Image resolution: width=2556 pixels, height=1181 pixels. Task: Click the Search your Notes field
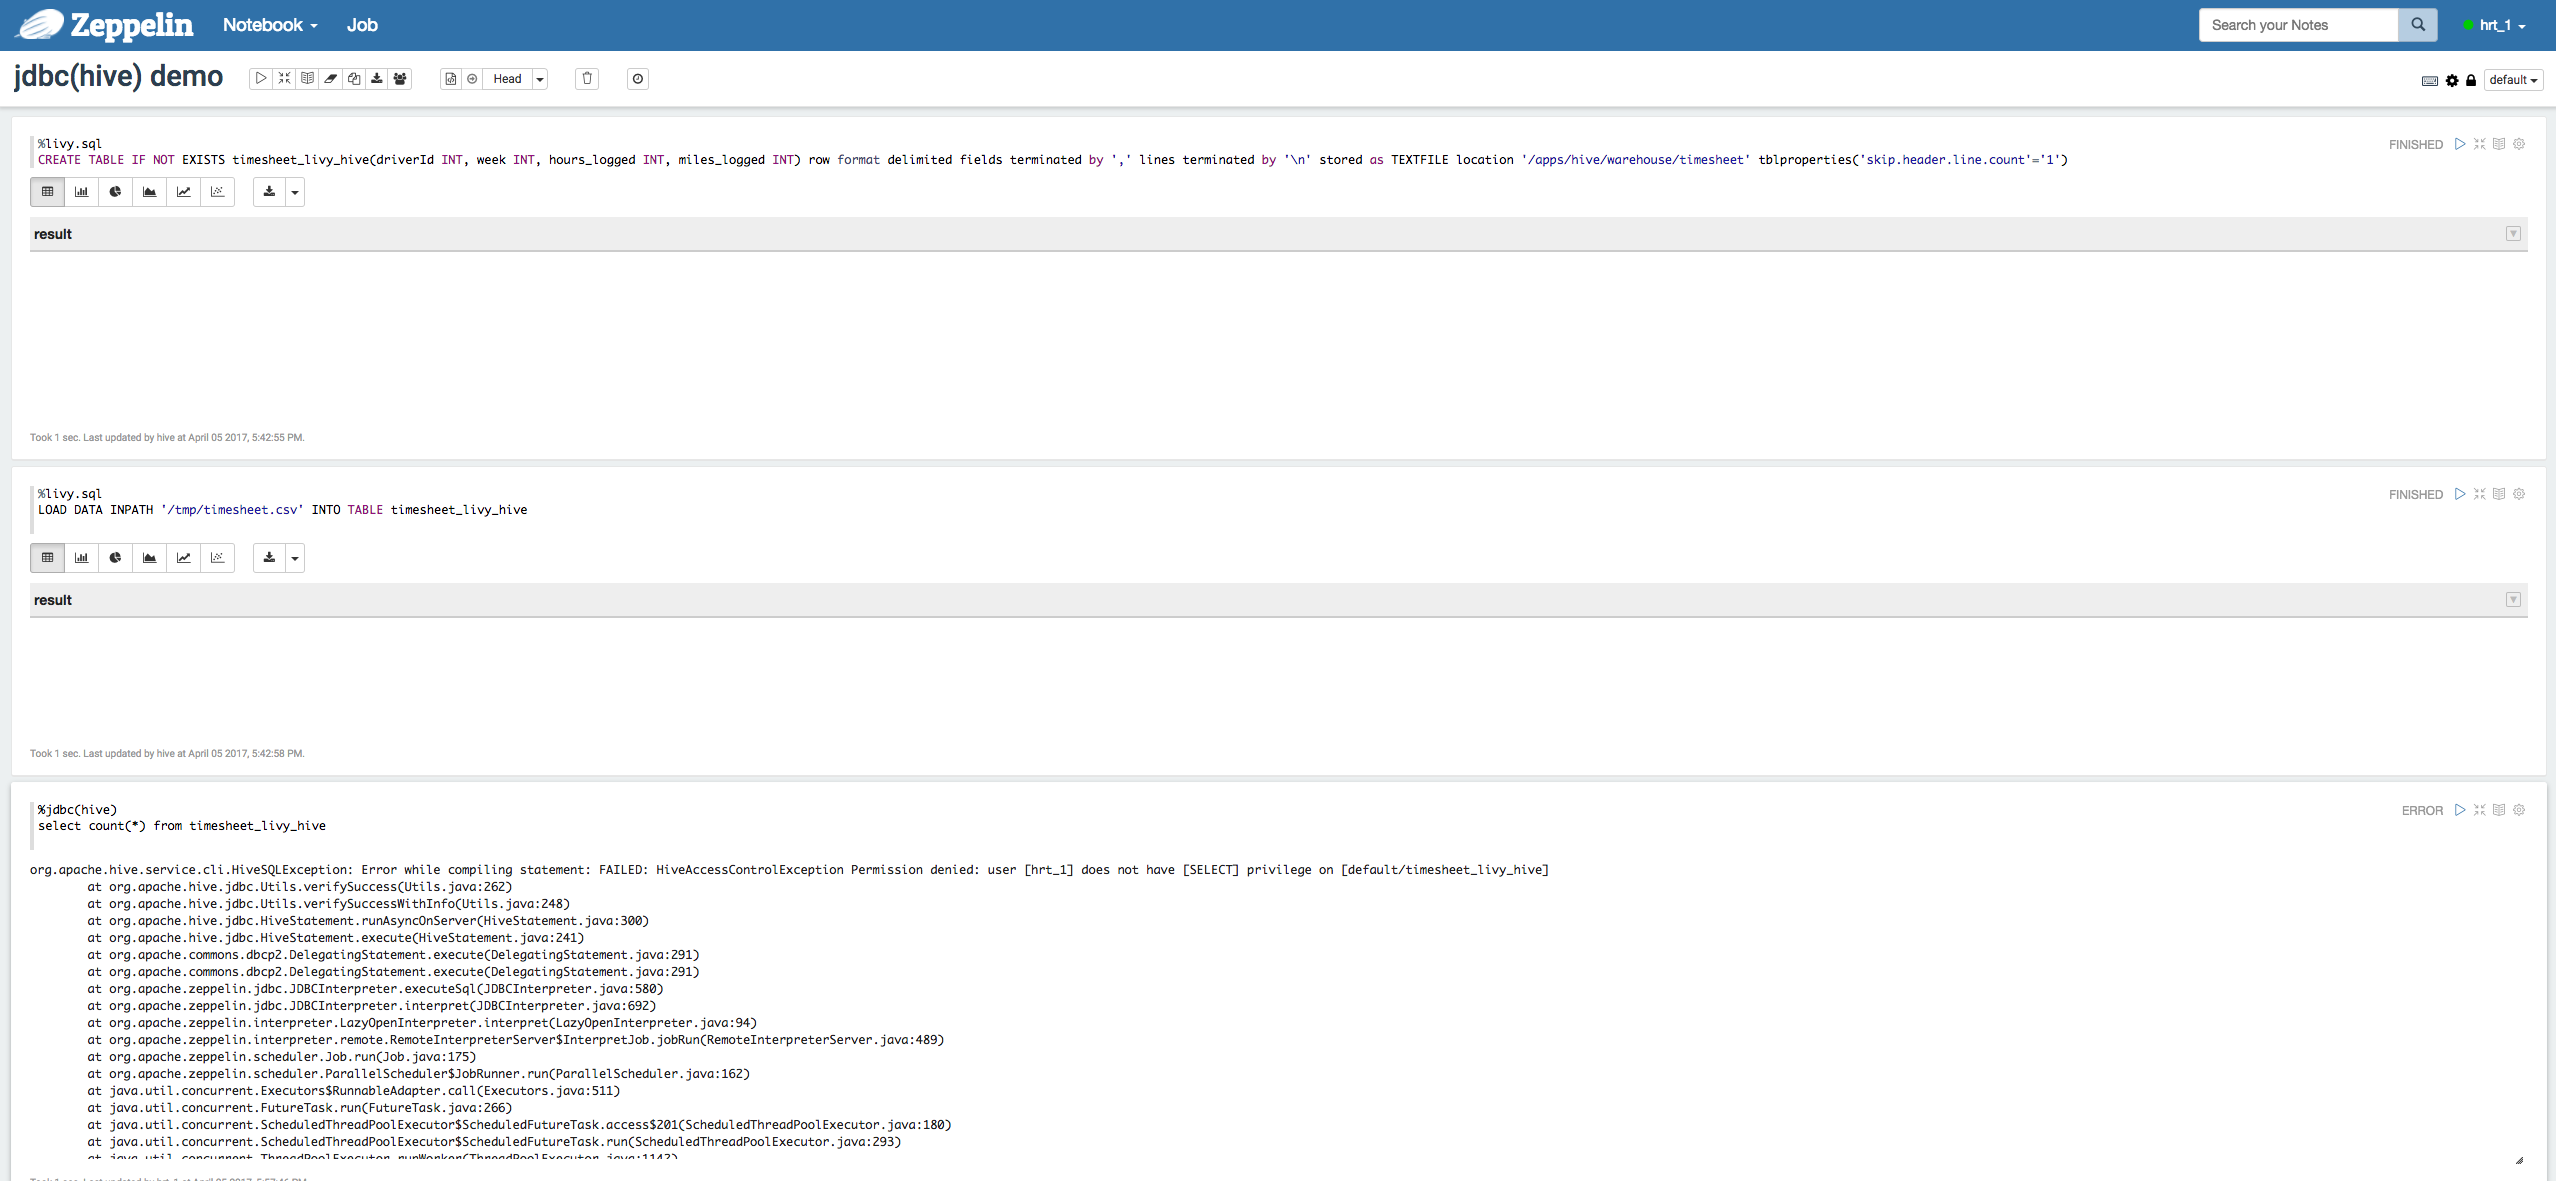tap(2296, 24)
